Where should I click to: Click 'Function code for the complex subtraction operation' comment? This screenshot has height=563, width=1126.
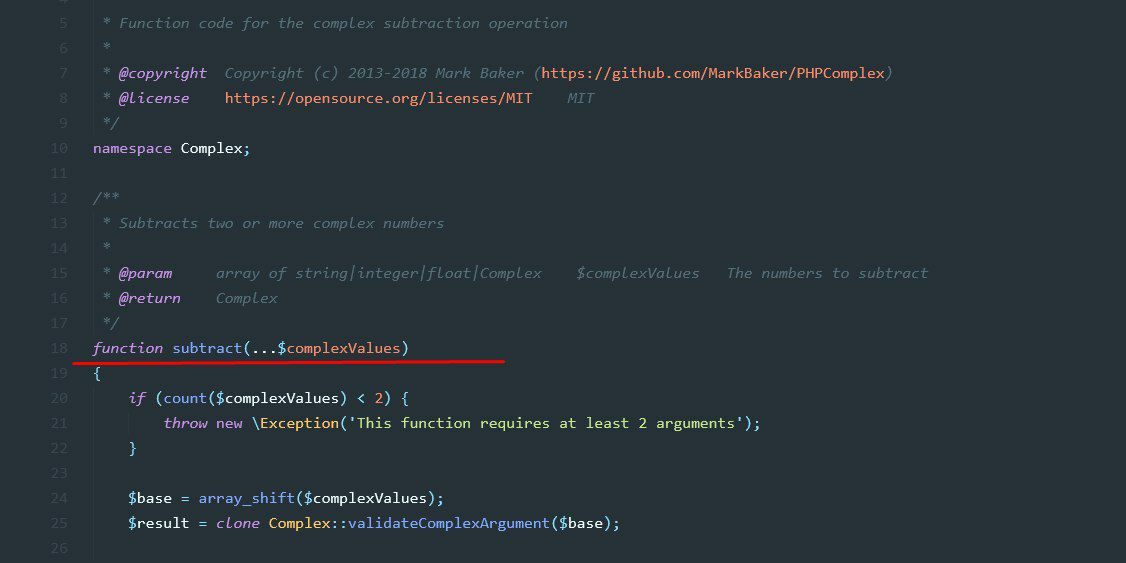tap(343, 24)
